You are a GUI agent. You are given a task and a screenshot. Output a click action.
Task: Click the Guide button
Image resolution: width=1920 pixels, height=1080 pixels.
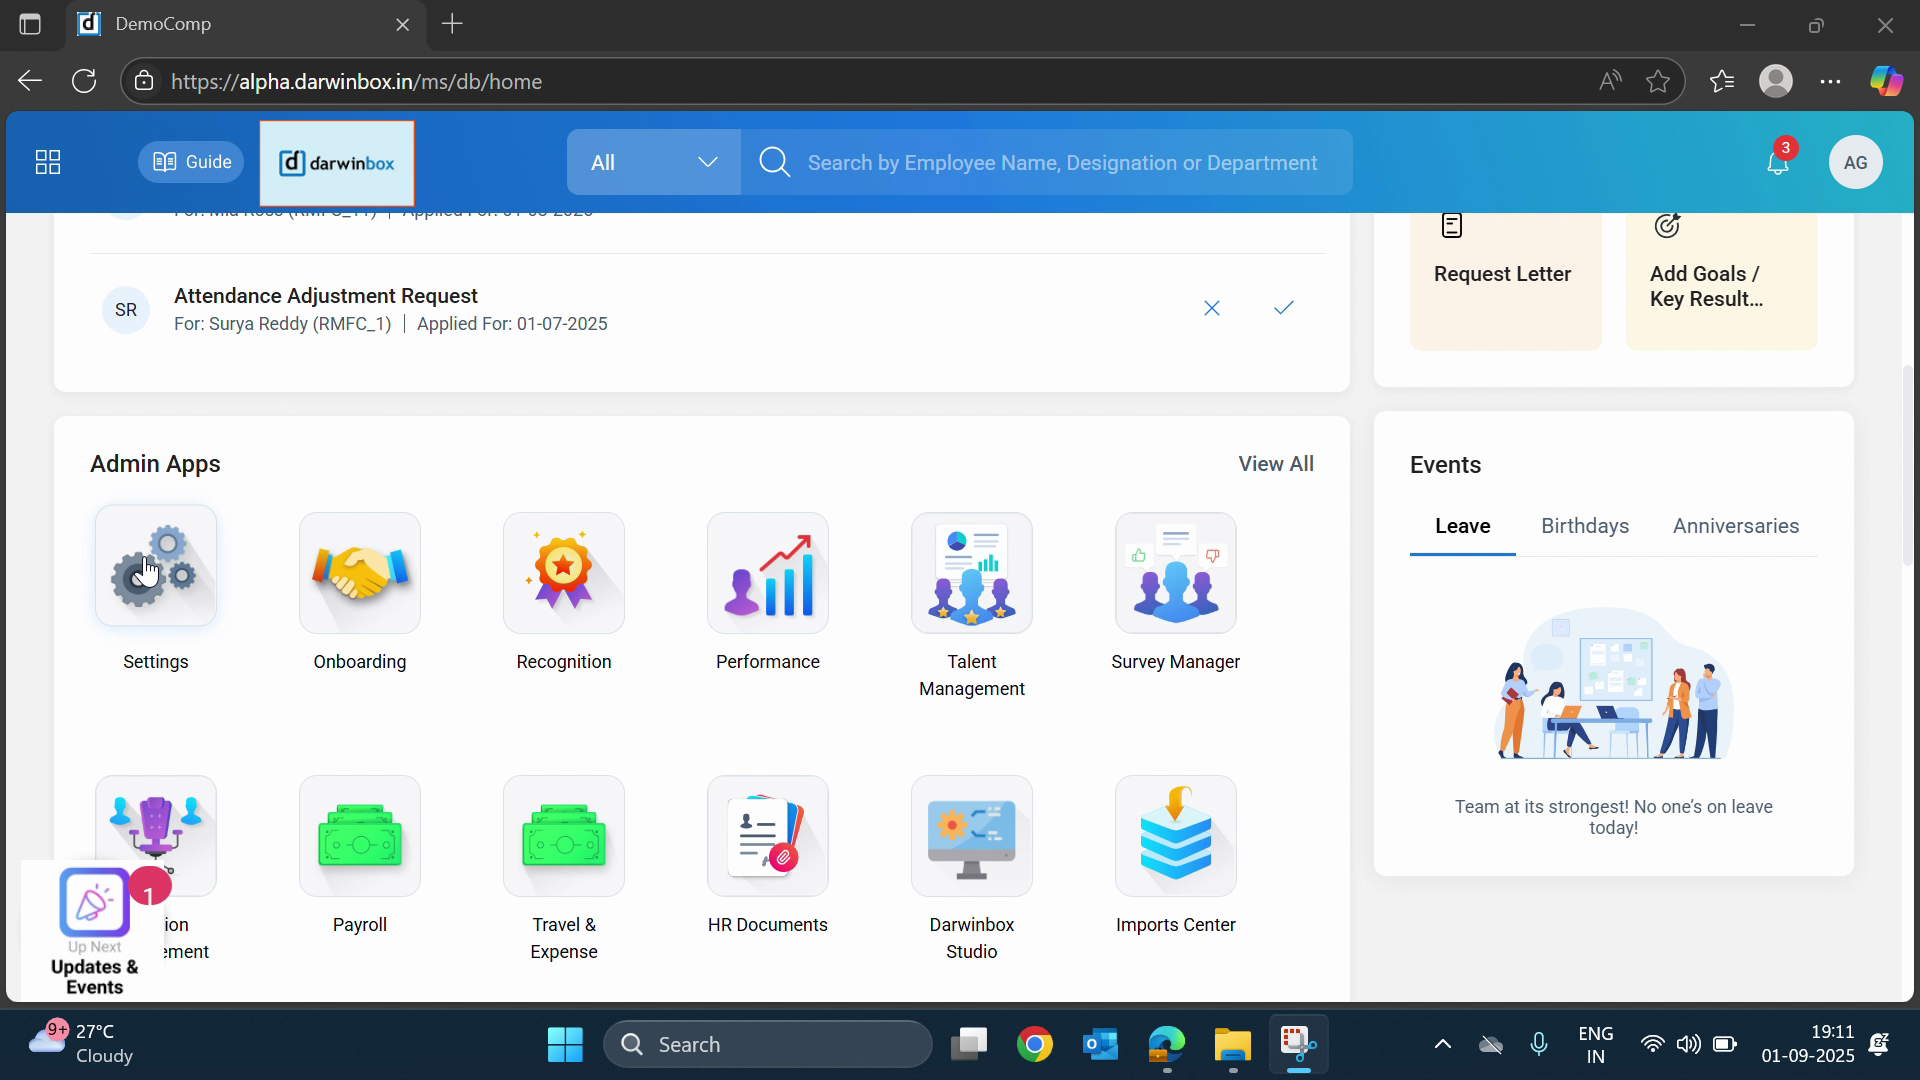pyautogui.click(x=191, y=162)
